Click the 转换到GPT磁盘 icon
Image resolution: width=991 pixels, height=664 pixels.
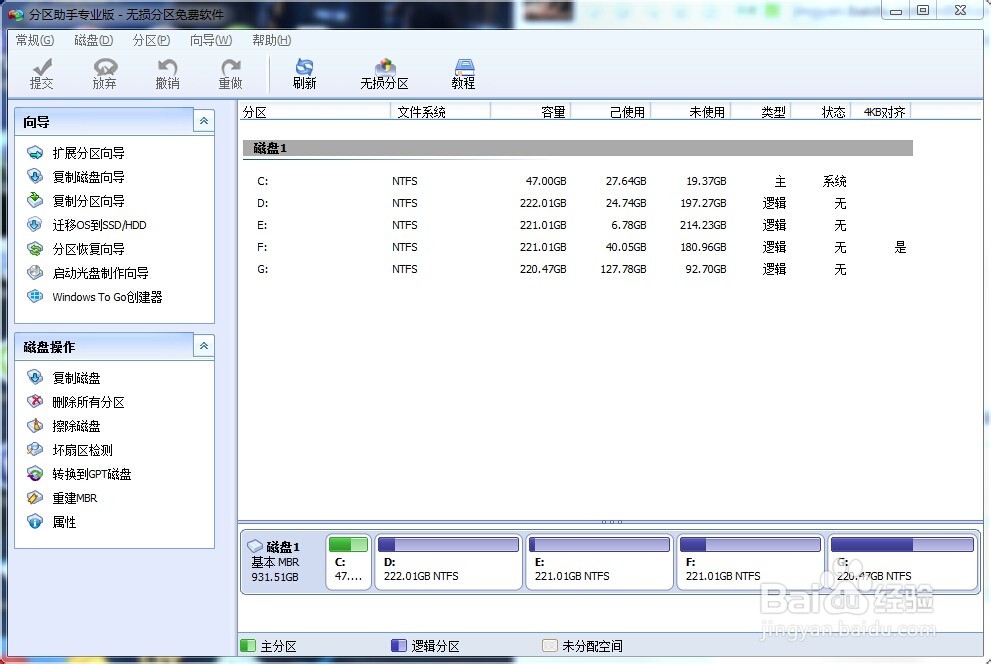point(35,474)
